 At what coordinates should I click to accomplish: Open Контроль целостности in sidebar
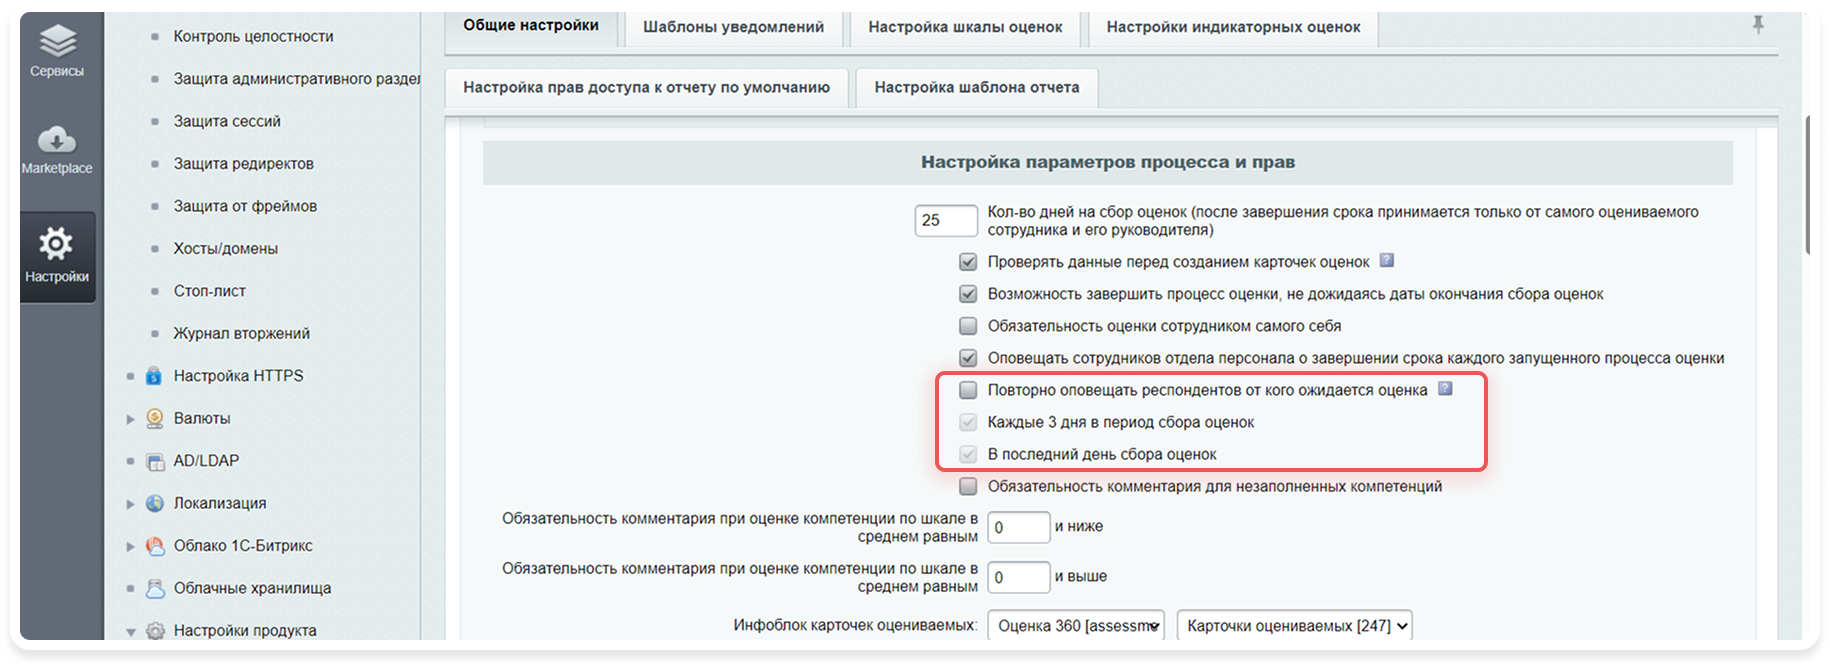click(x=254, y=36)
